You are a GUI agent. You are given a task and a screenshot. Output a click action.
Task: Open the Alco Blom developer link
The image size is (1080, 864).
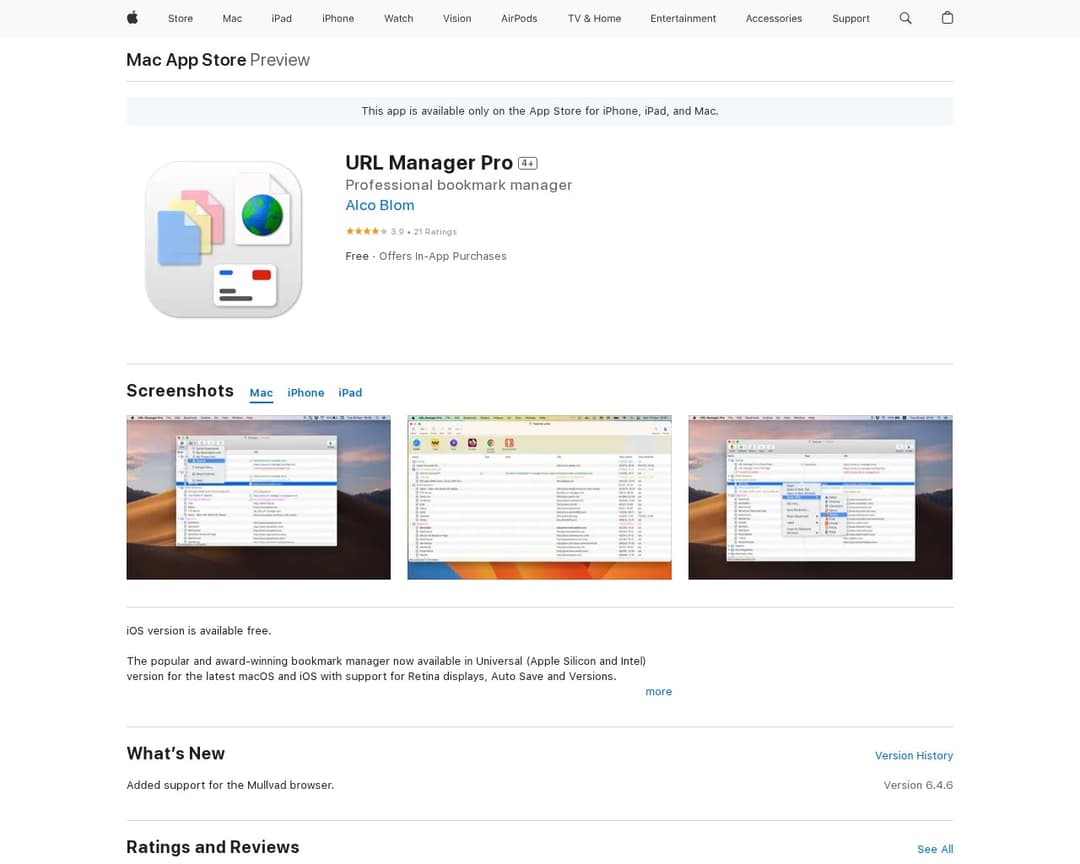pos(379,205)
